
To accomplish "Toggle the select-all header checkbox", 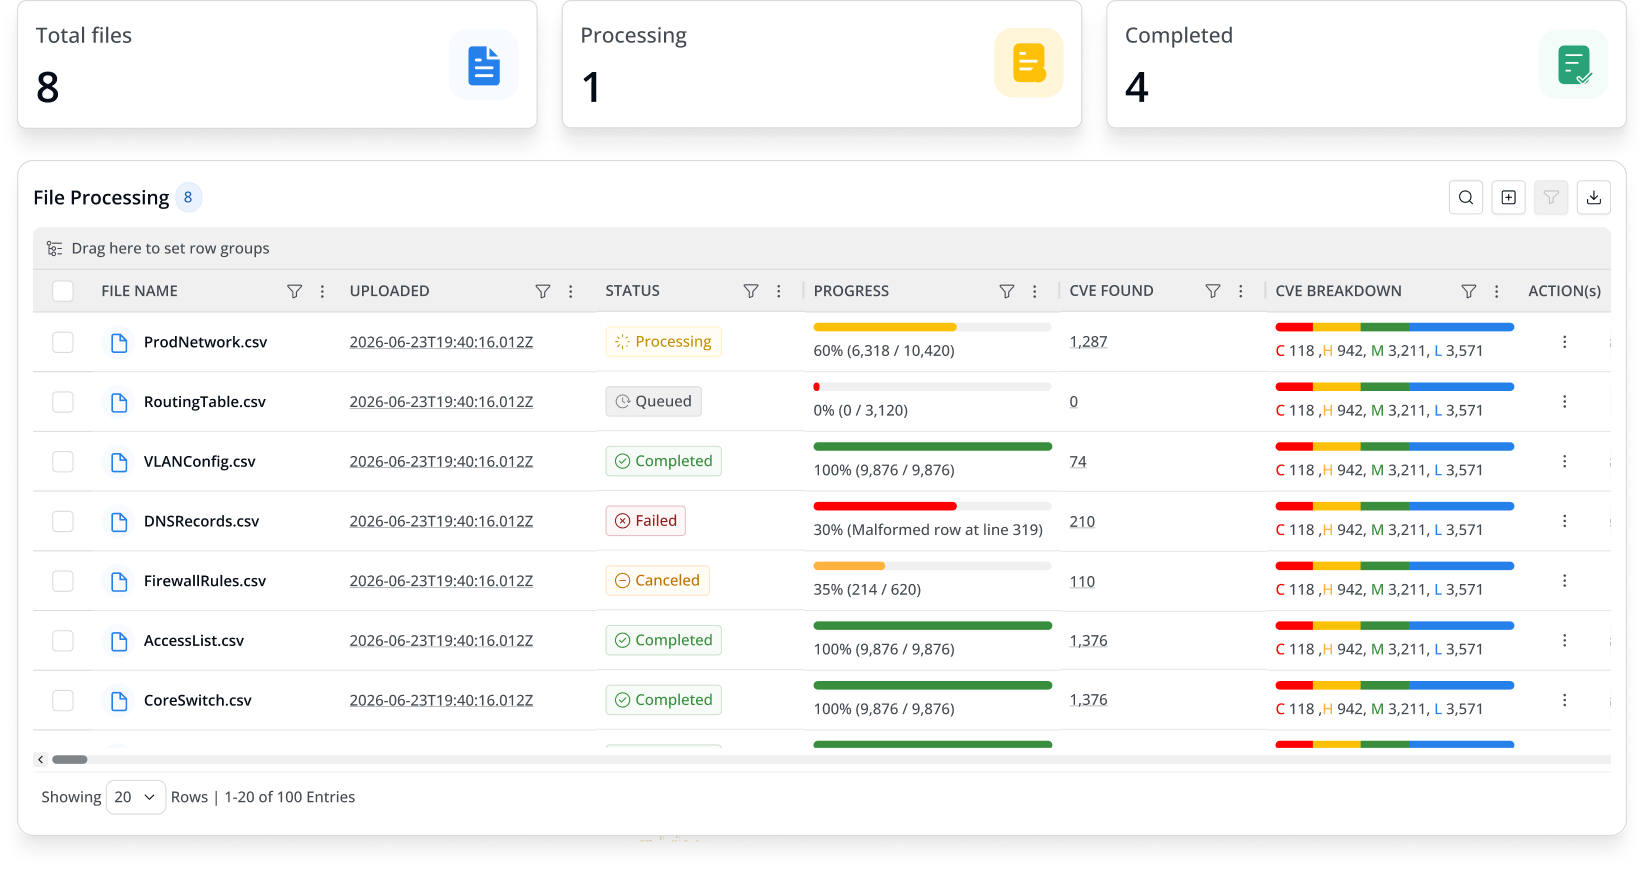I will (x=63, y=291).
